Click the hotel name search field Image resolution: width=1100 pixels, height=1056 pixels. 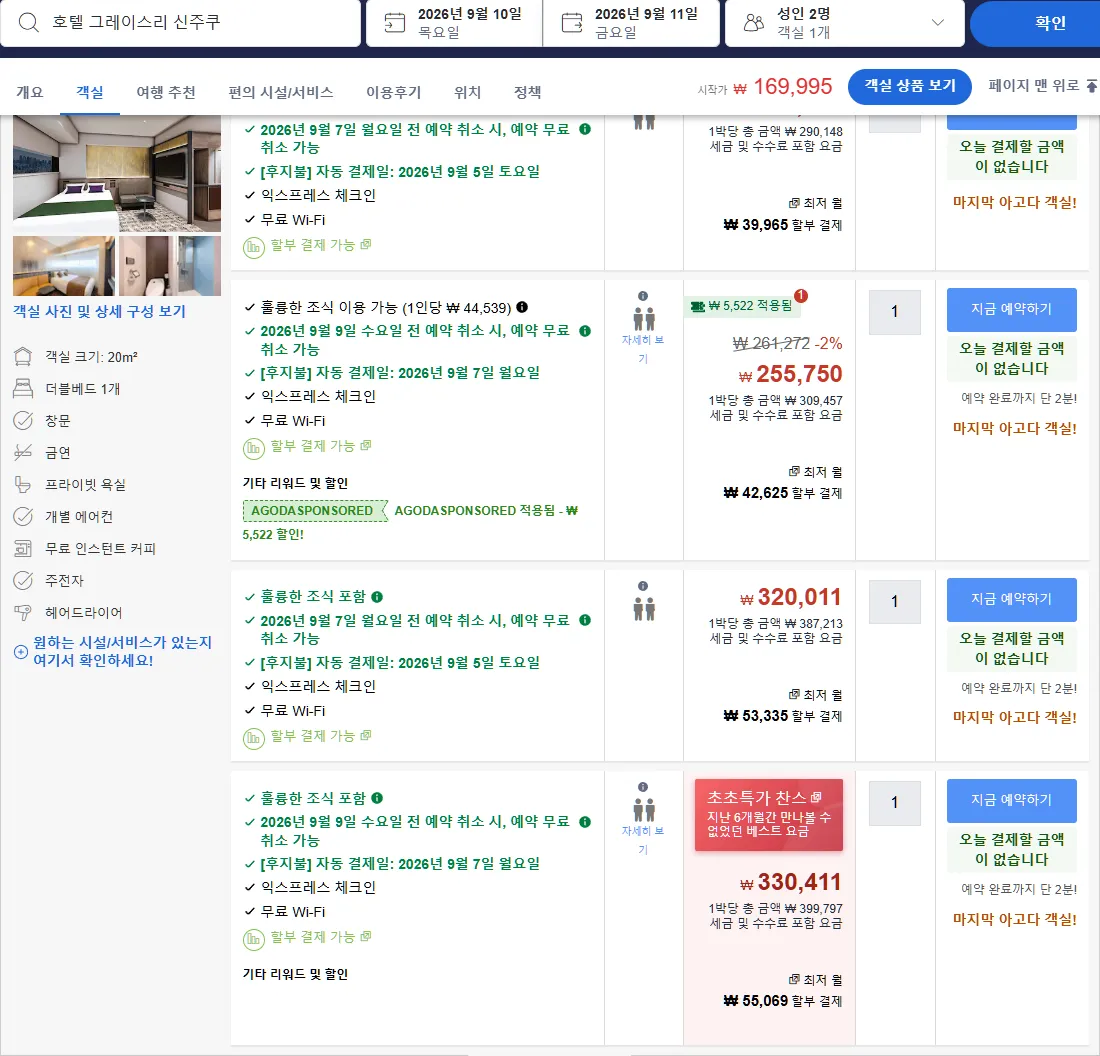180,22
